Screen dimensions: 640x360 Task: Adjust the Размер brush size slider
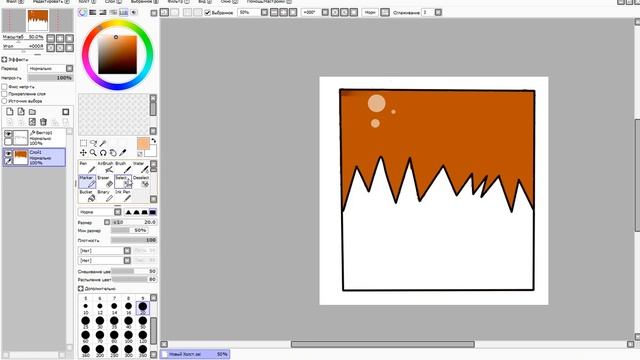pos(134,222)
